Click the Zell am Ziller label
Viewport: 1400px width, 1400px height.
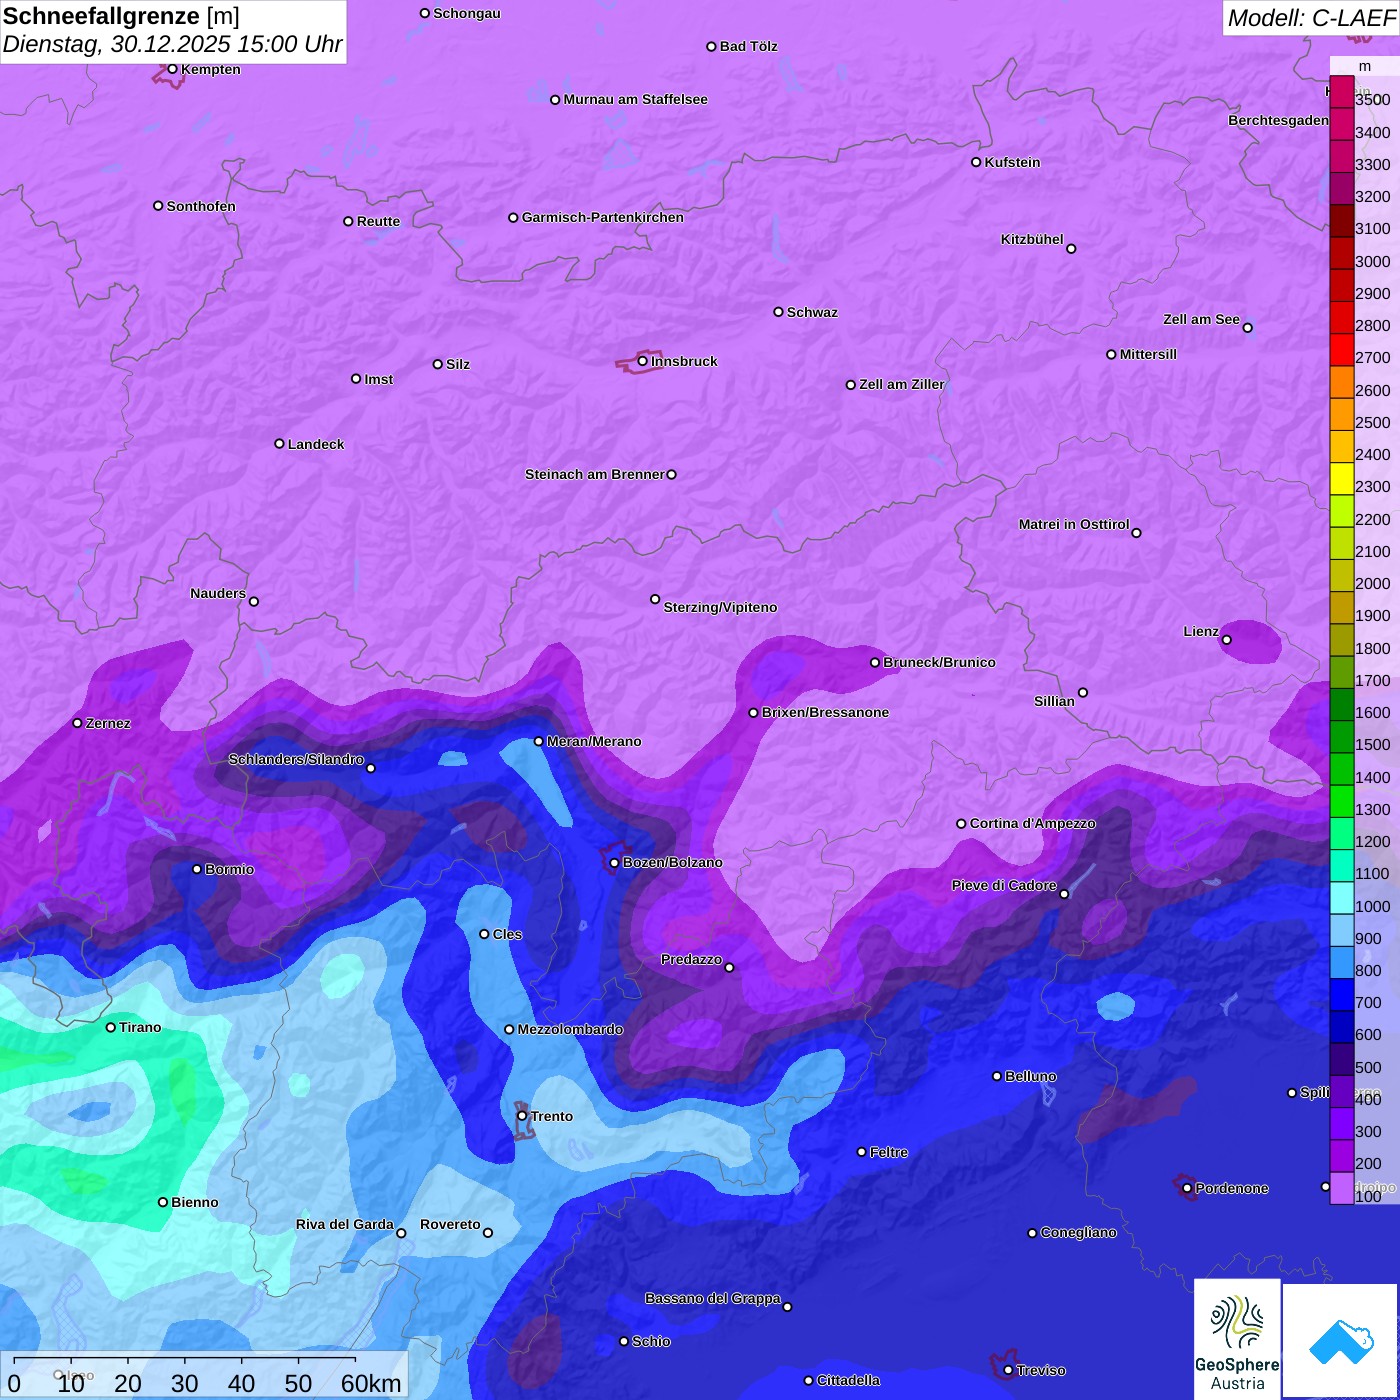pos(902,384)
